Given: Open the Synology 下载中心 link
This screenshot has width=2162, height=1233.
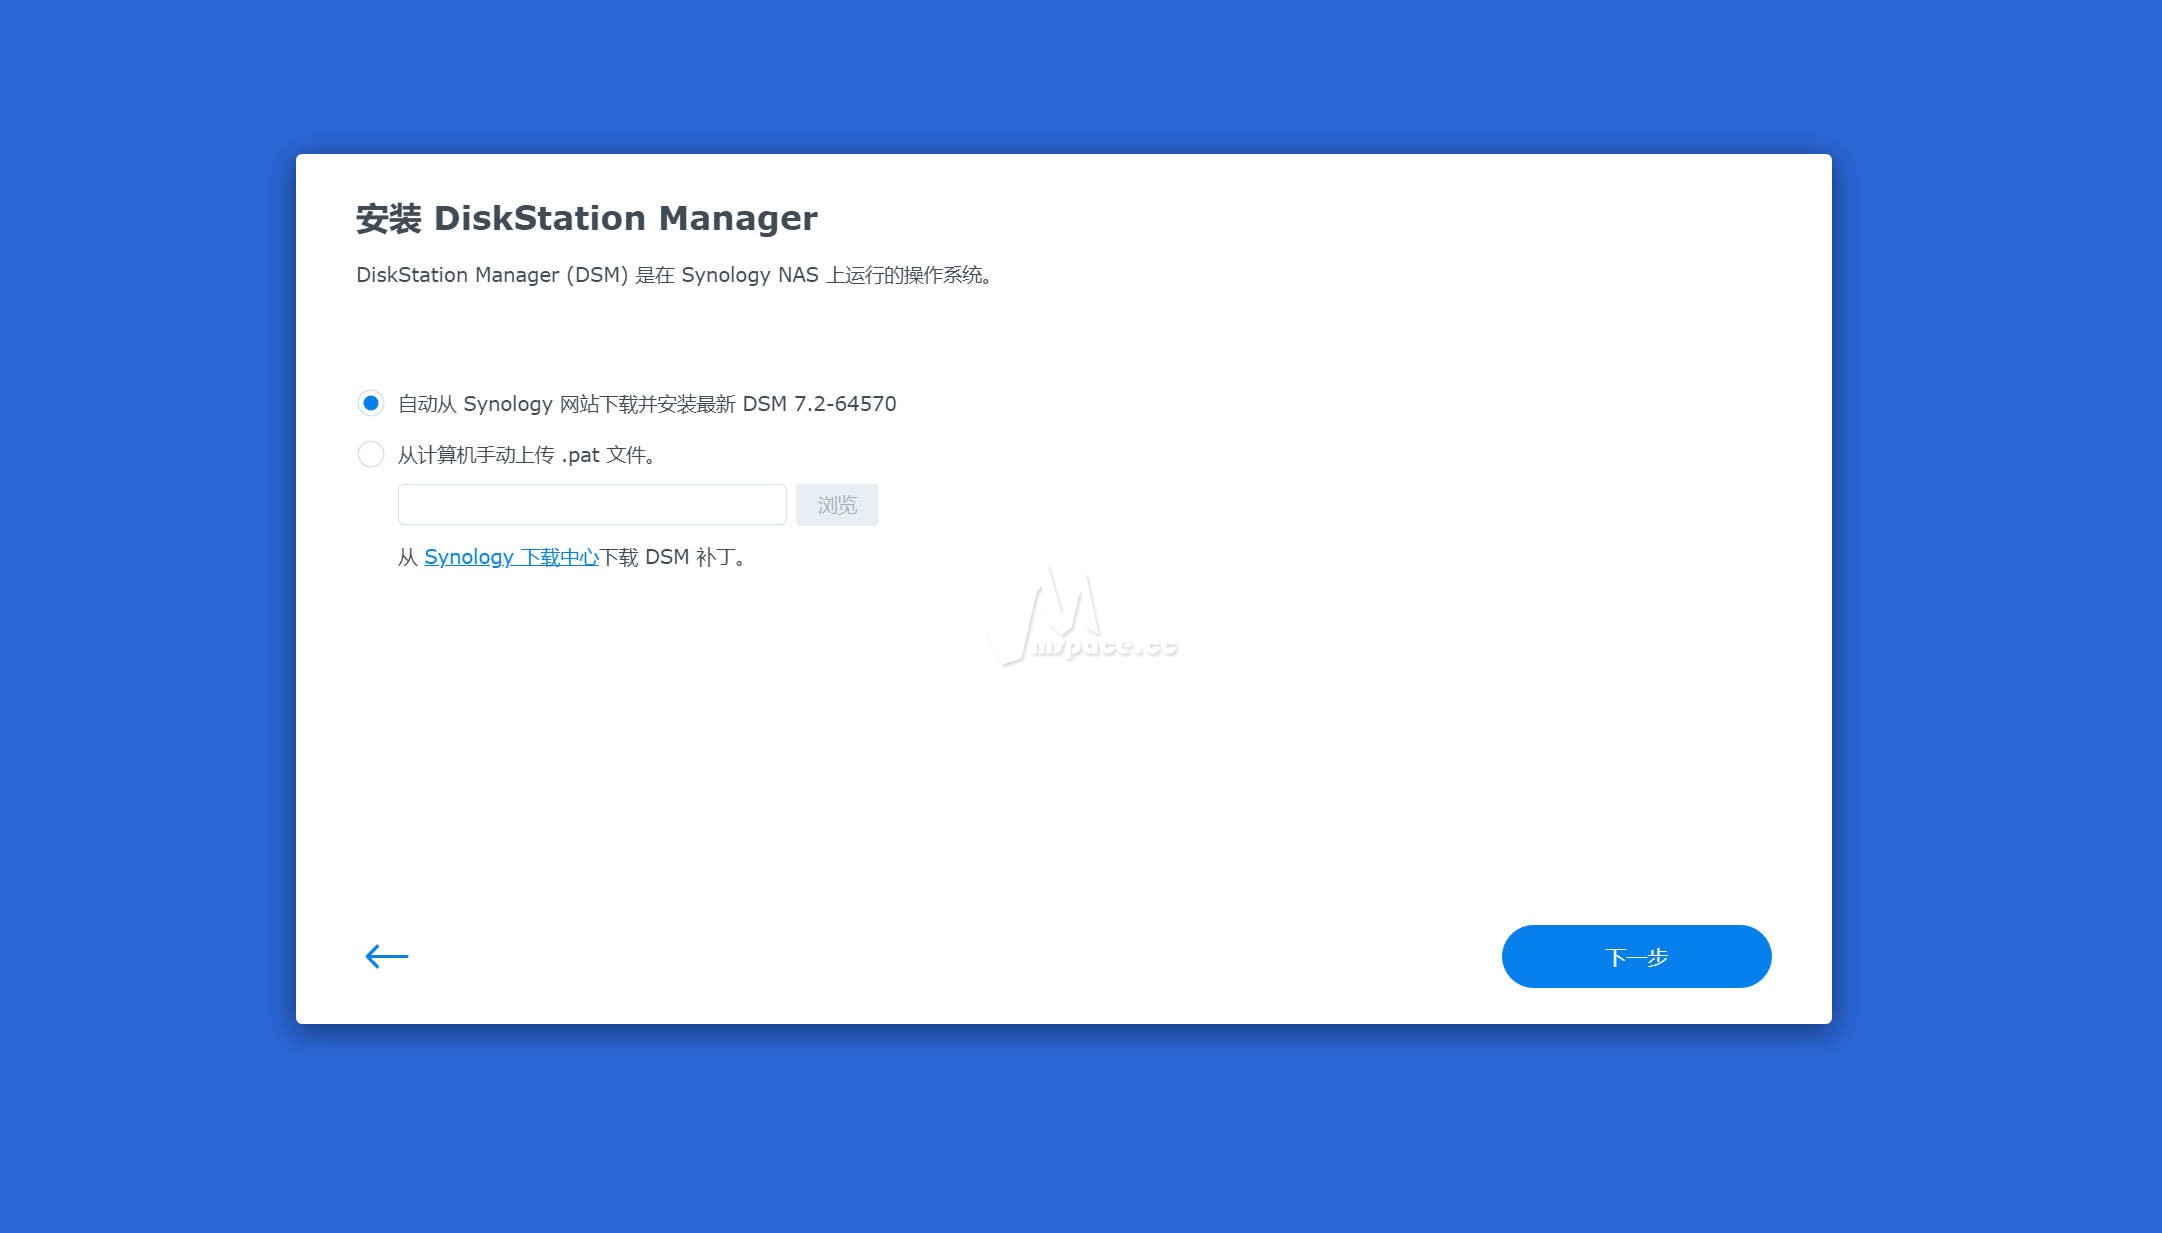Looking at the screenshot, I should 511,557.
